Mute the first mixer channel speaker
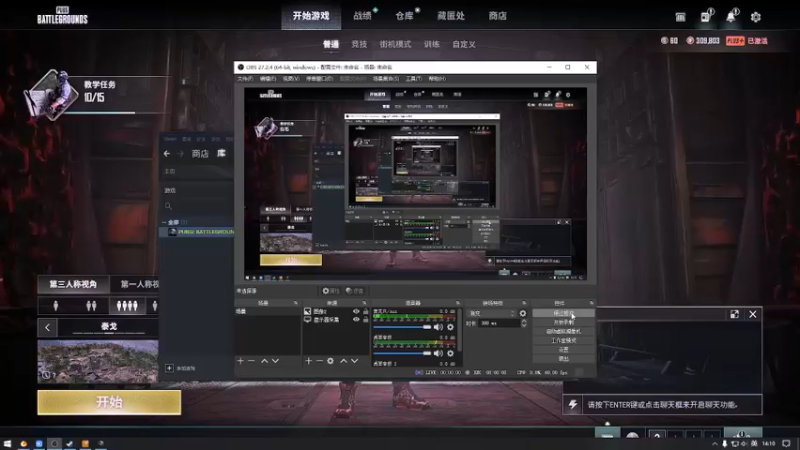The height and width of the screenshot is (450, 800). point(438,327)
